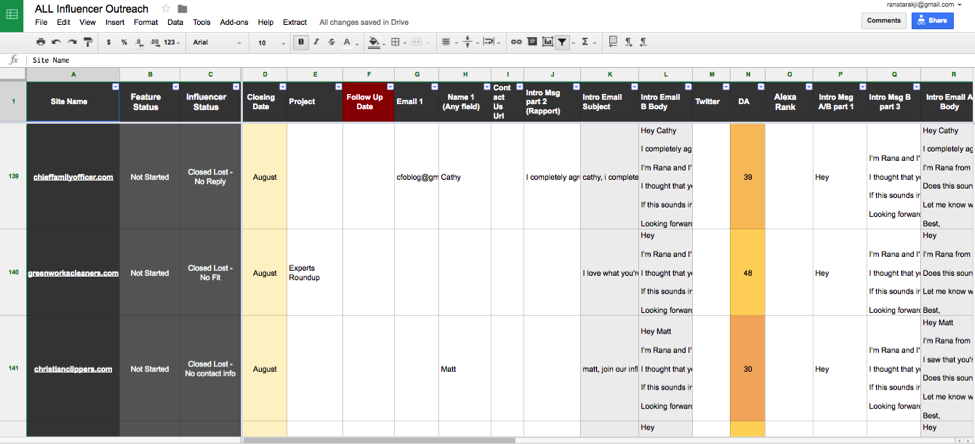Open the christianclippers.com link
Screen dimensions: 975x444
[x=73, y=369]
